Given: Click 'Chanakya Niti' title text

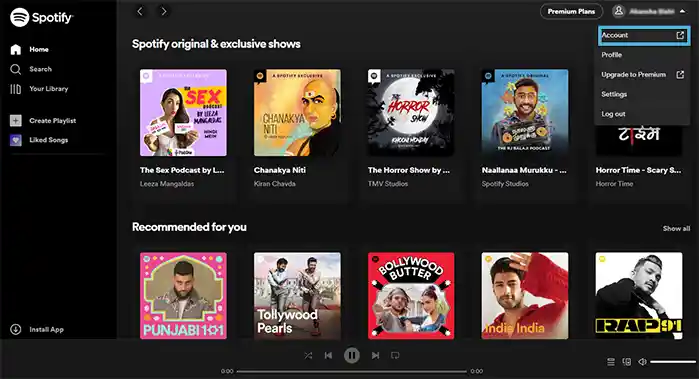Looking at the screenshot, I should coord(280,170).
